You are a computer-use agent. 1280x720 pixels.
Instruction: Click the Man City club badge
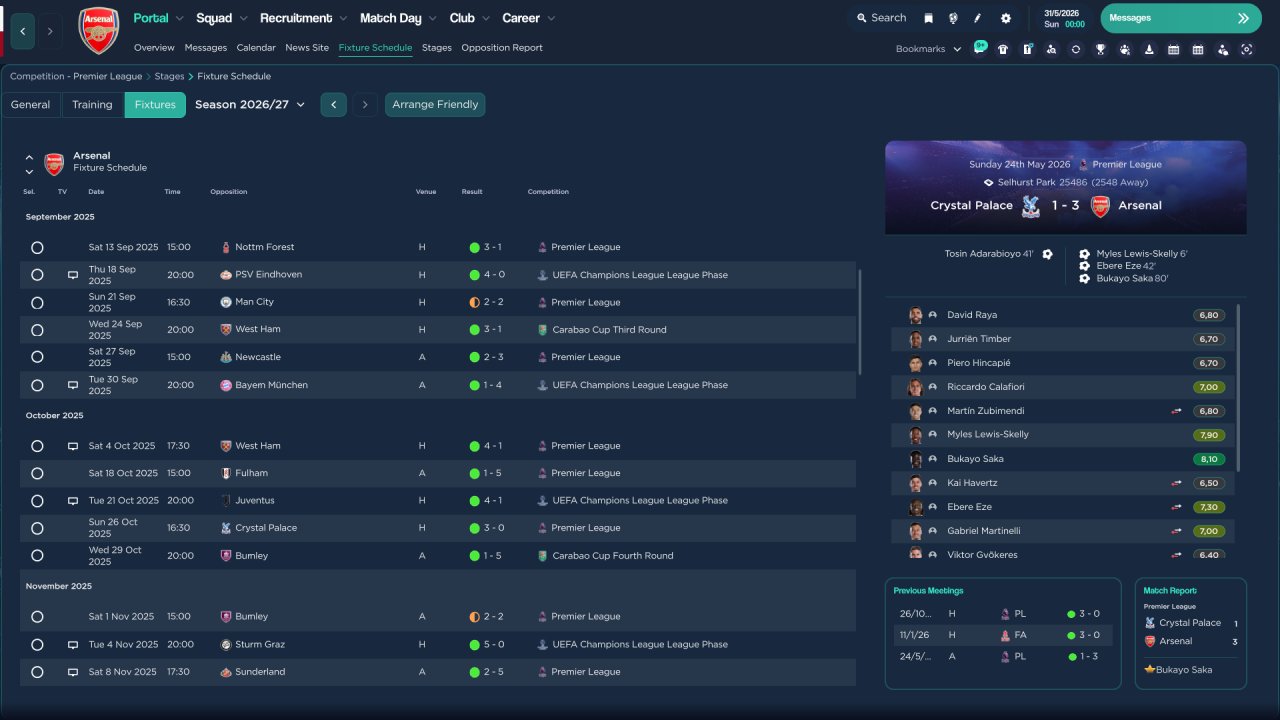point(226,302)
